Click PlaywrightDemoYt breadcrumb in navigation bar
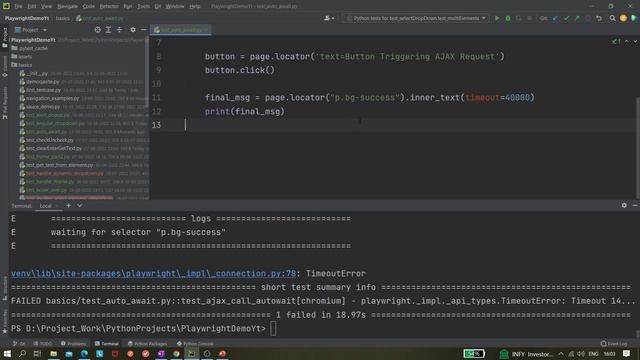This screenshot has width=640, height=360. (27, 18)
